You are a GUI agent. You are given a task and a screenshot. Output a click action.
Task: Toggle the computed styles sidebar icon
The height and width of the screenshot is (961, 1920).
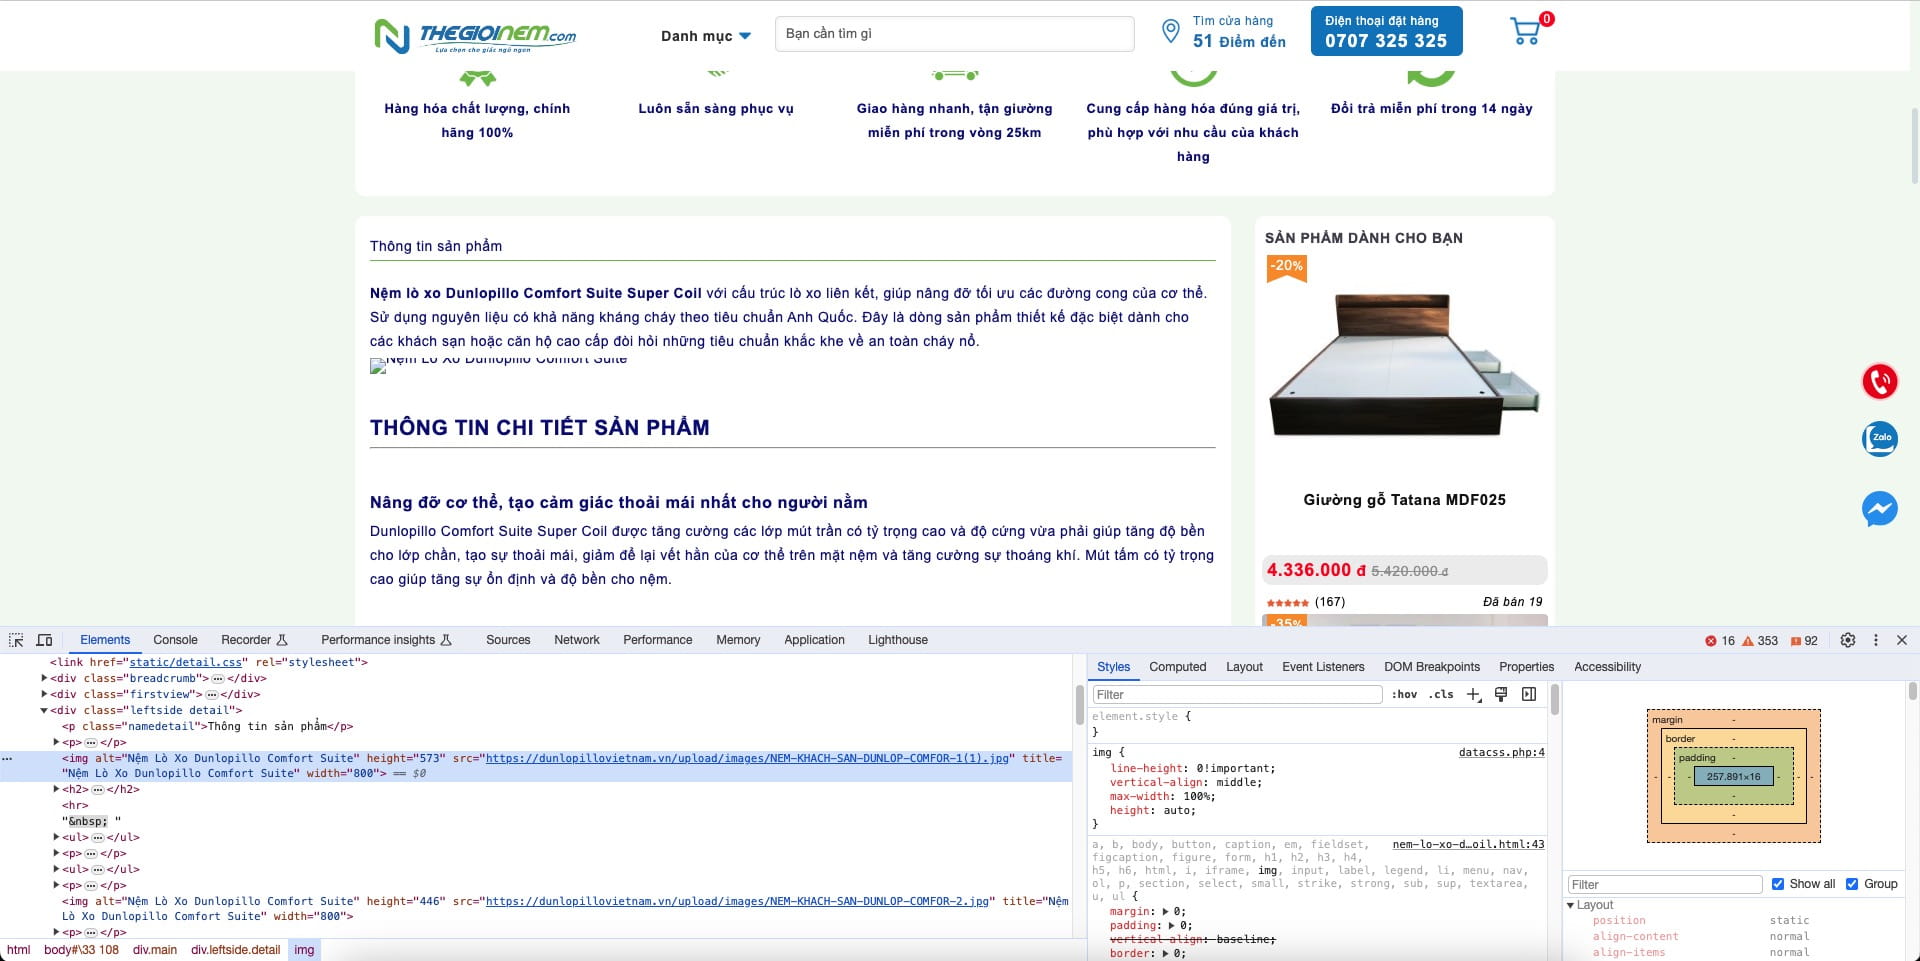[1529, 695]
